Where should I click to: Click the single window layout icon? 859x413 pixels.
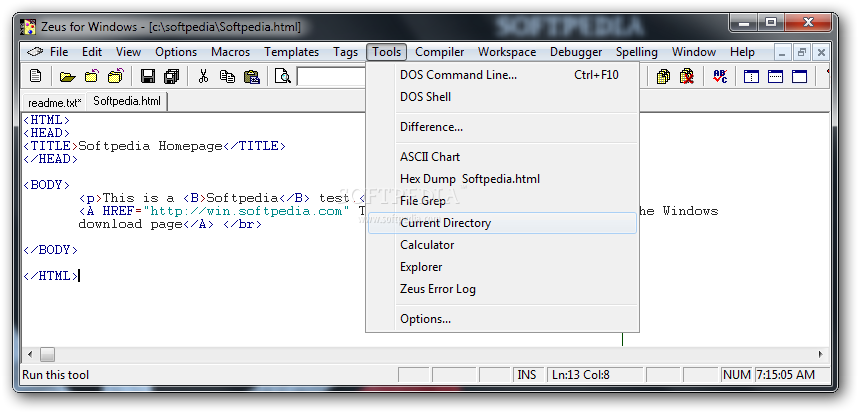pyautogui.click(x=799, y=76)
